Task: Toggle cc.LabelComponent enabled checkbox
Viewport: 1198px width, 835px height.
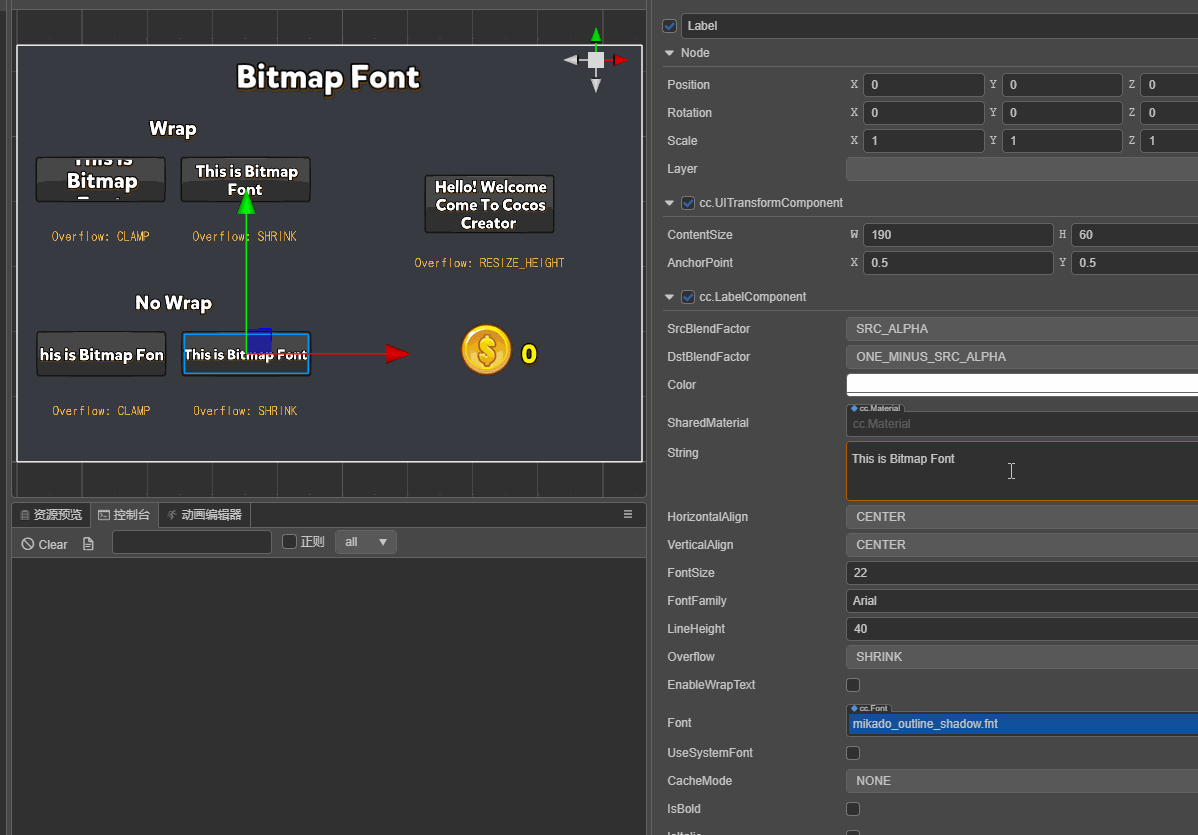Action: coord(688,297)
